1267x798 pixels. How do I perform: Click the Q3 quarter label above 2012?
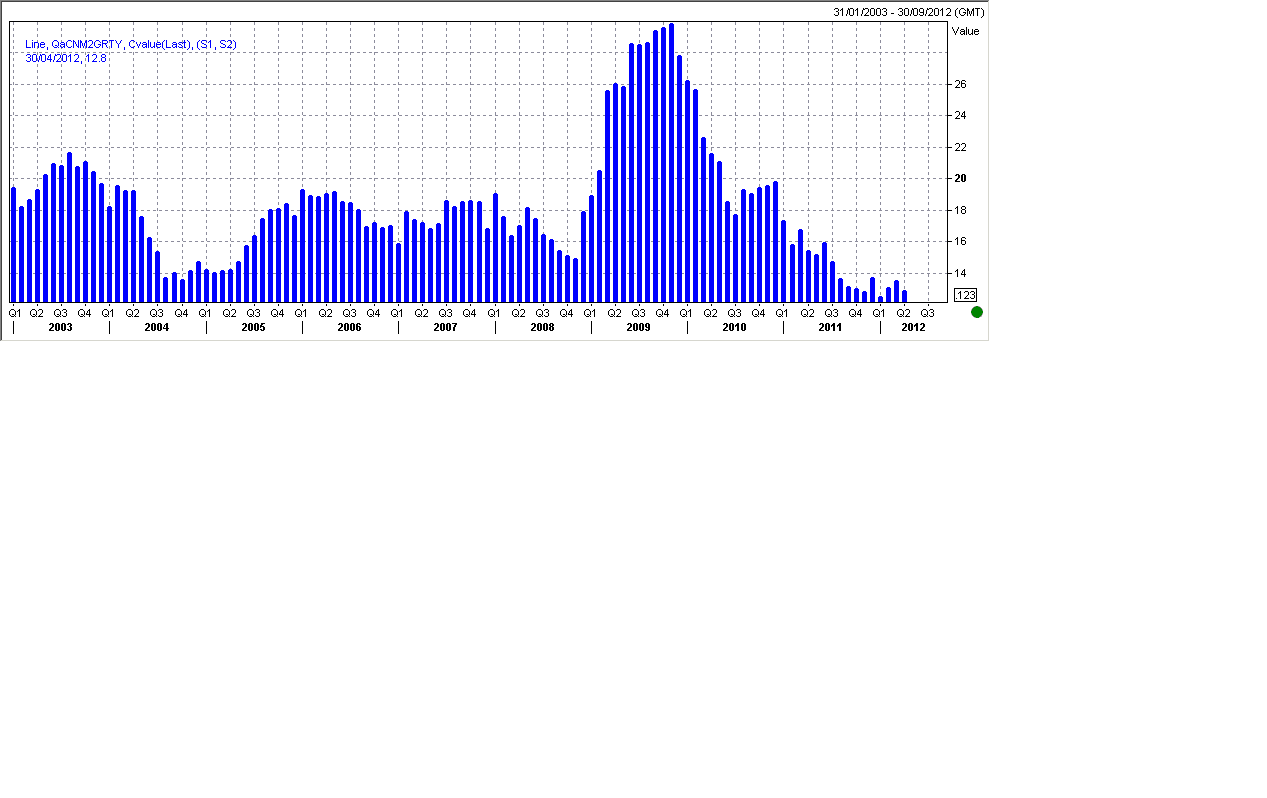point(927,313)
